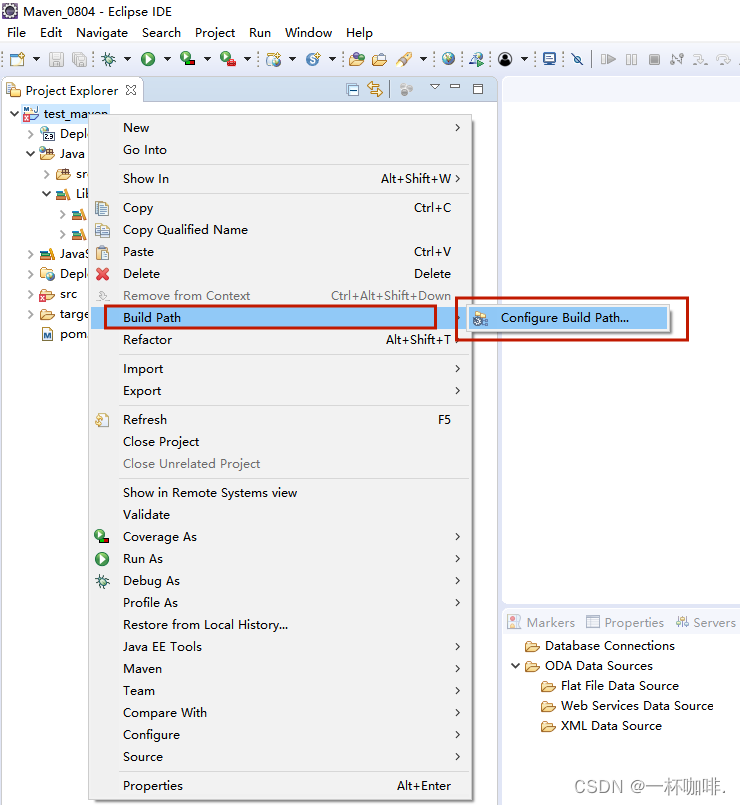
Task: Expand the src folder tree node
Action: click(x=30, y=294)
